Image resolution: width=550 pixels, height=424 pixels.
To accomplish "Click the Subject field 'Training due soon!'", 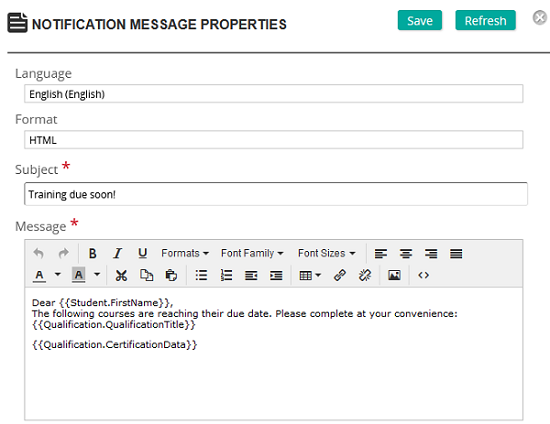I will coord(276,194).
